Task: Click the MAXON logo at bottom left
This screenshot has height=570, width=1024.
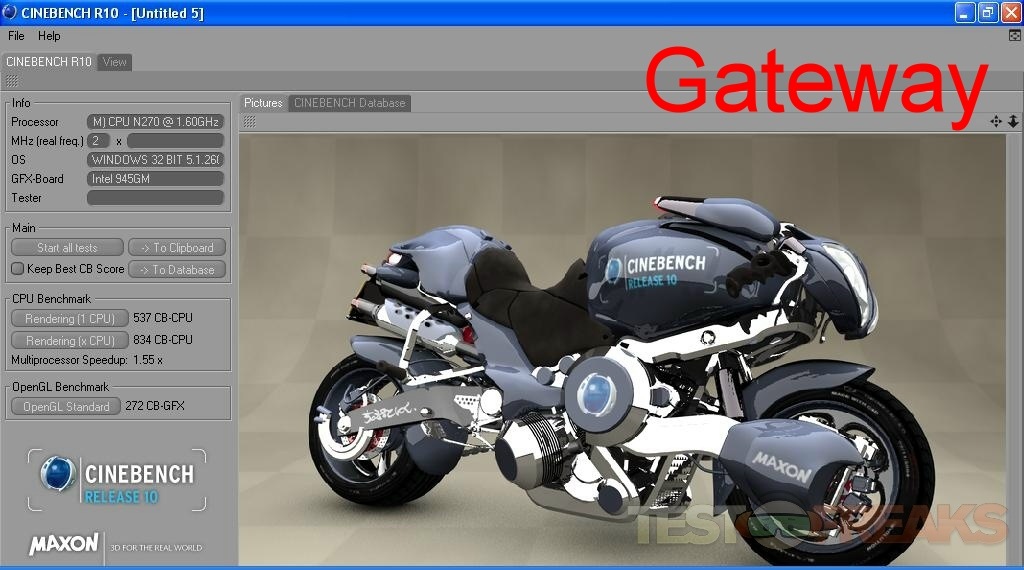Action: pos(64,544)
